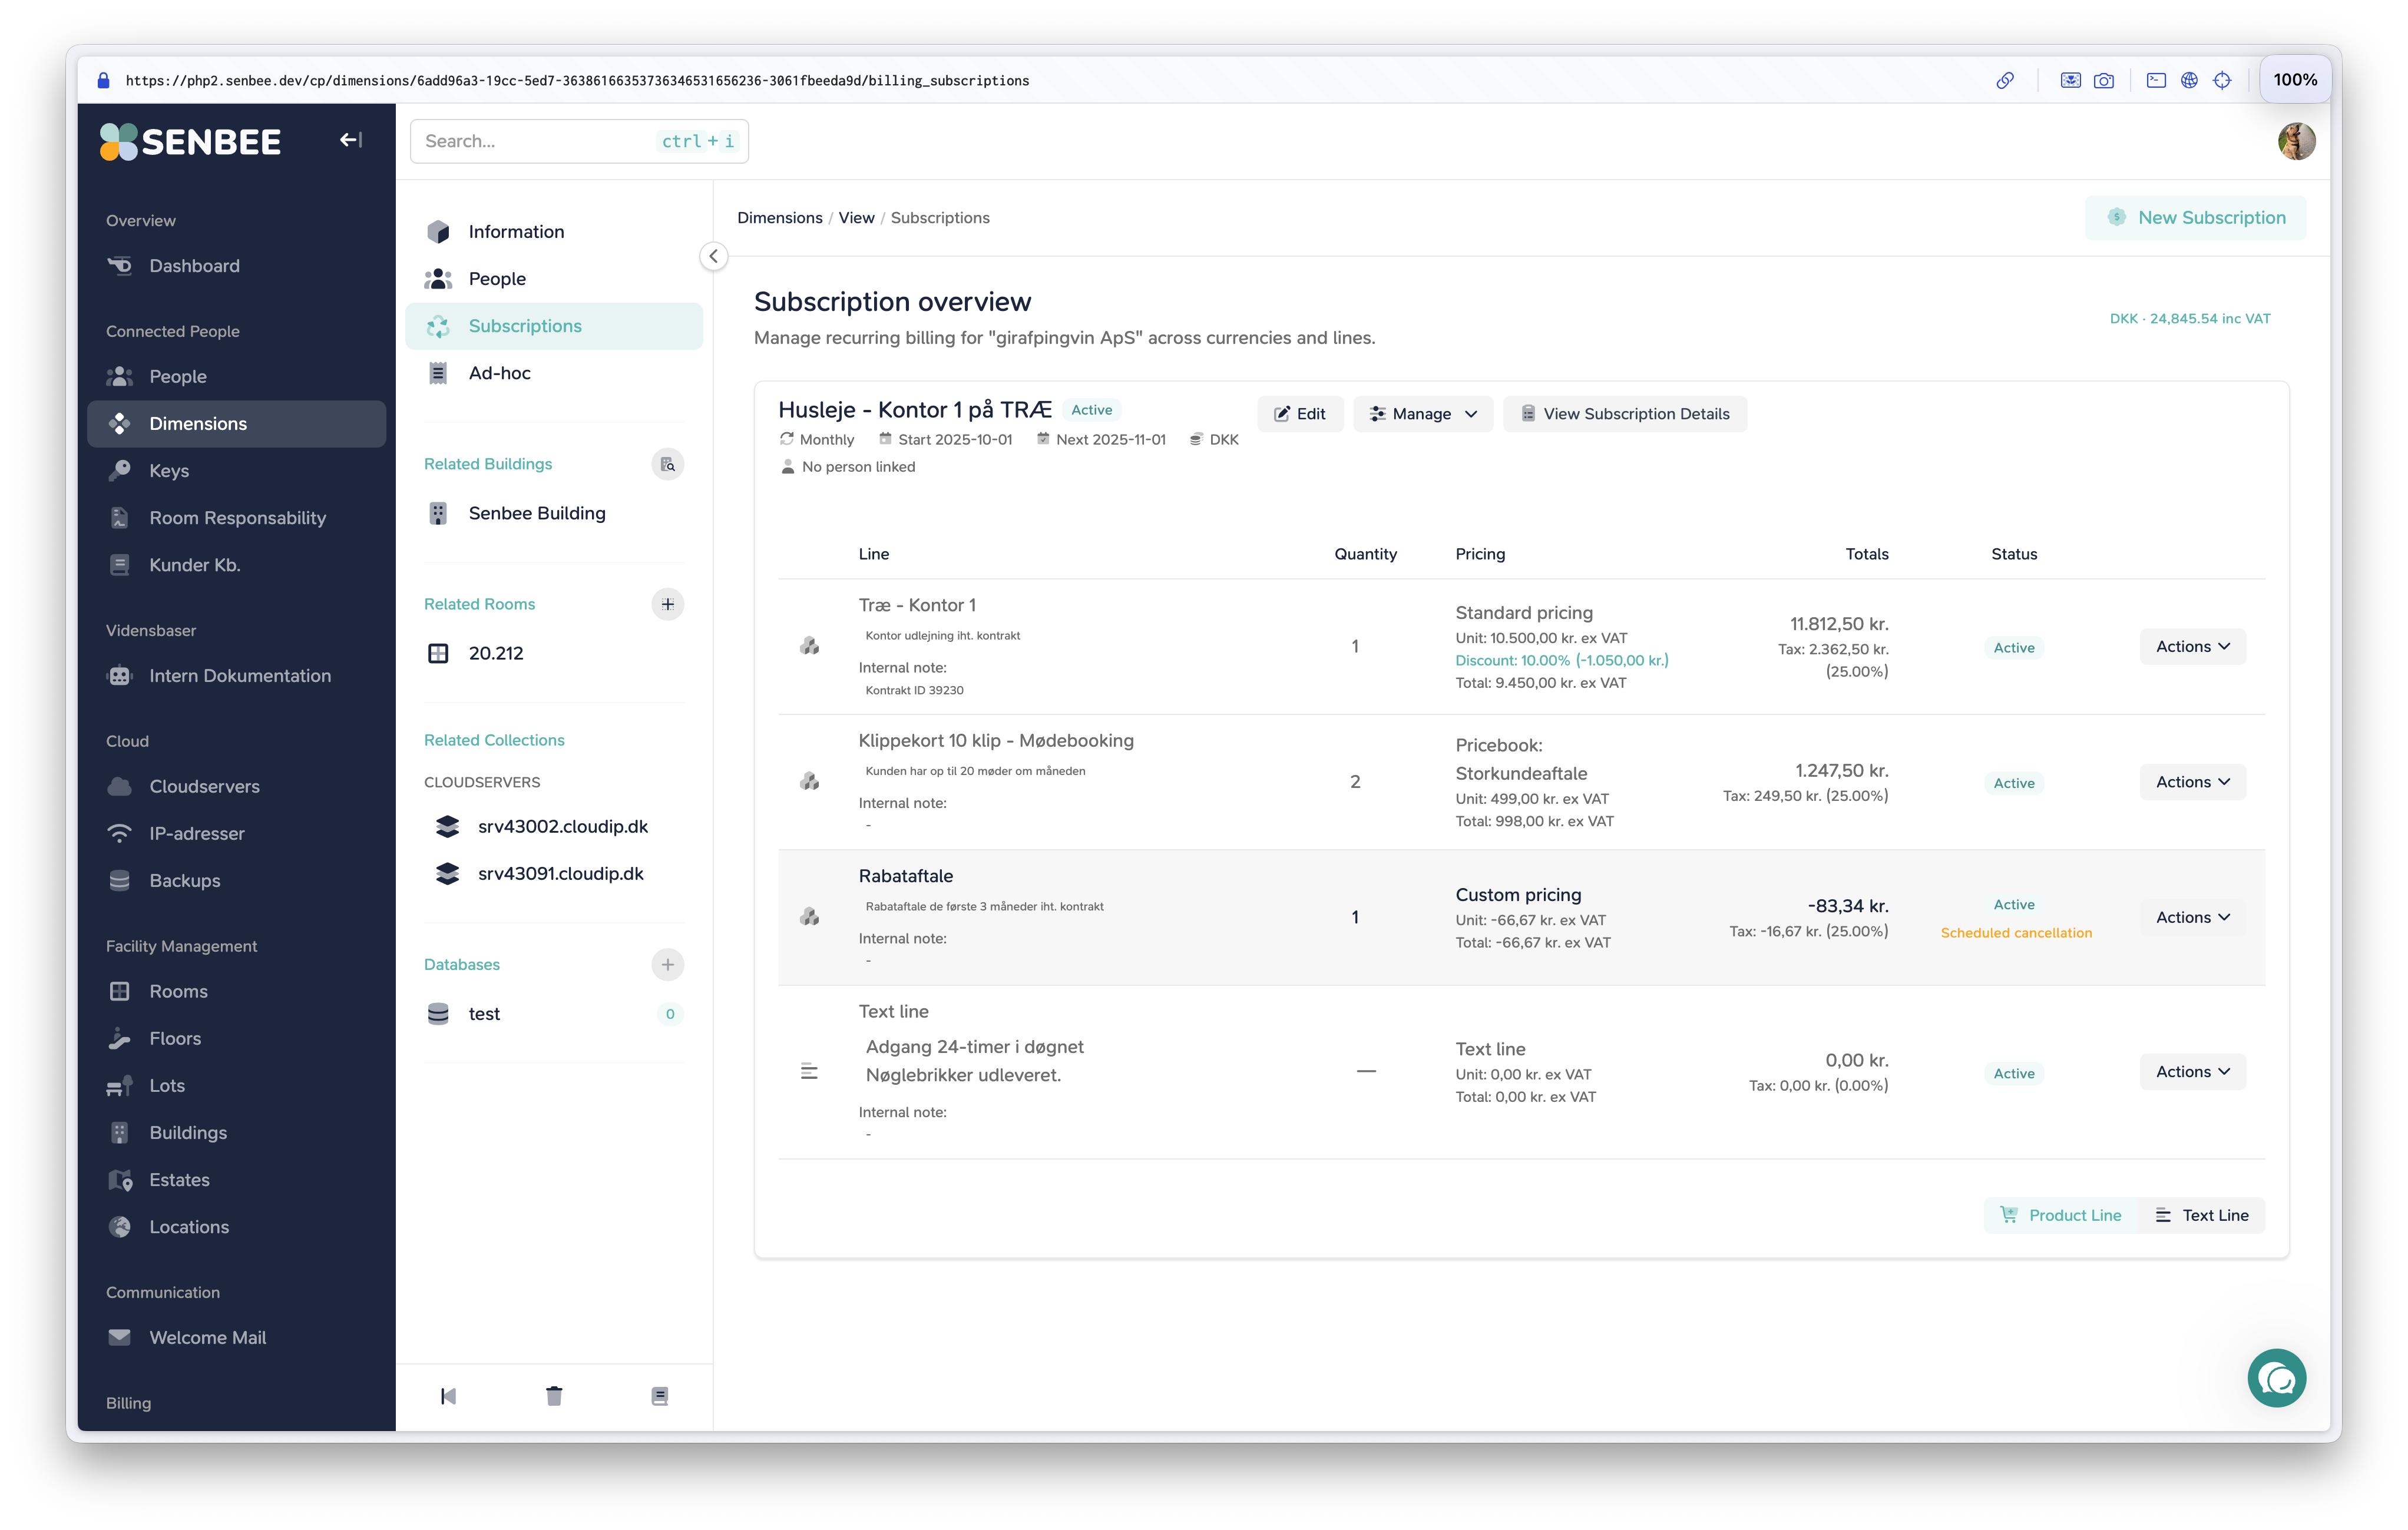Open the People tab in secondary panel
Viewport: 2408px width, 1530px height.
(554, 279)
